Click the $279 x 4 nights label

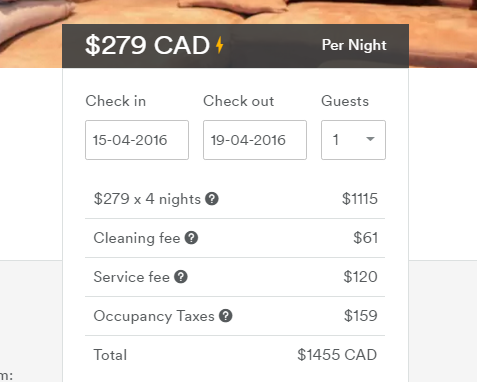point(147,199)
